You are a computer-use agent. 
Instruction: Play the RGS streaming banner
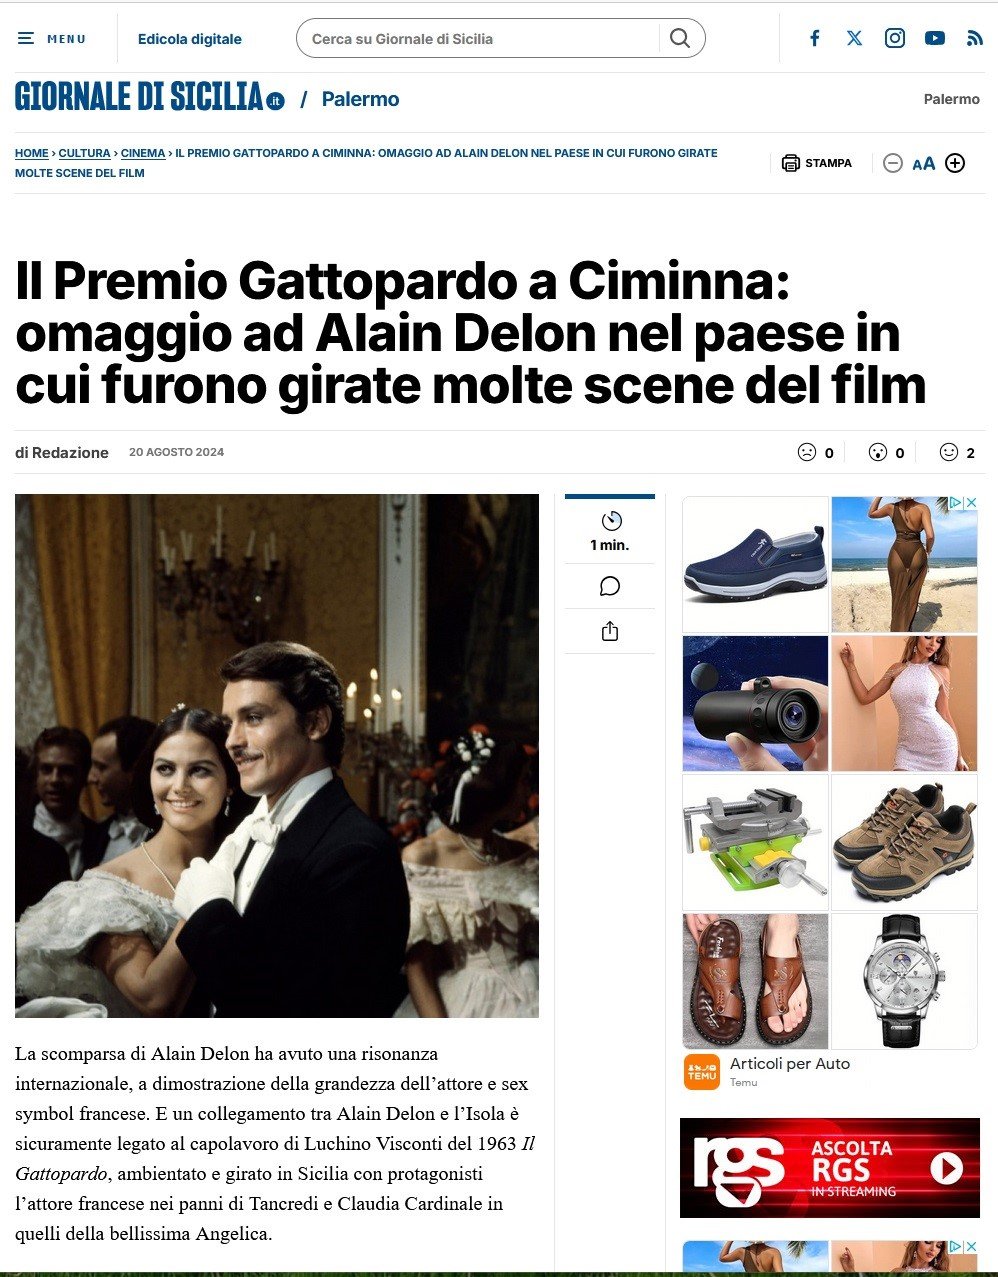click(x=830, y=1168)
